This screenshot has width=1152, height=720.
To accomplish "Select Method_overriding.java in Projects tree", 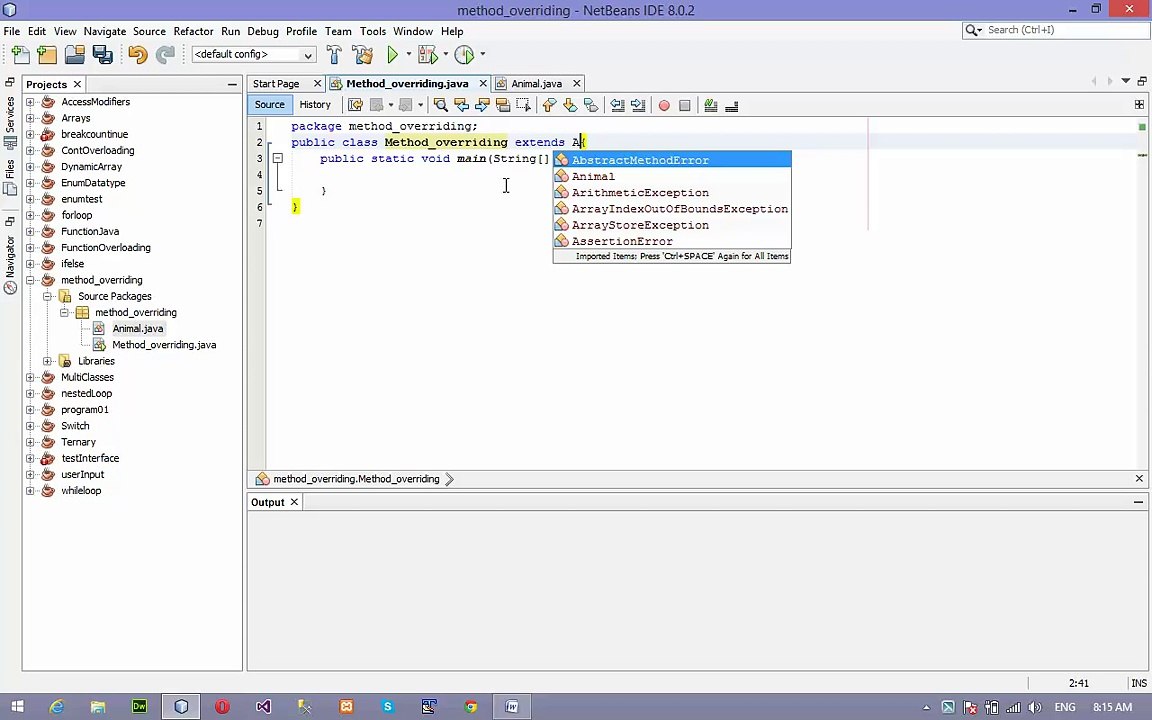I will coord(164,345).
